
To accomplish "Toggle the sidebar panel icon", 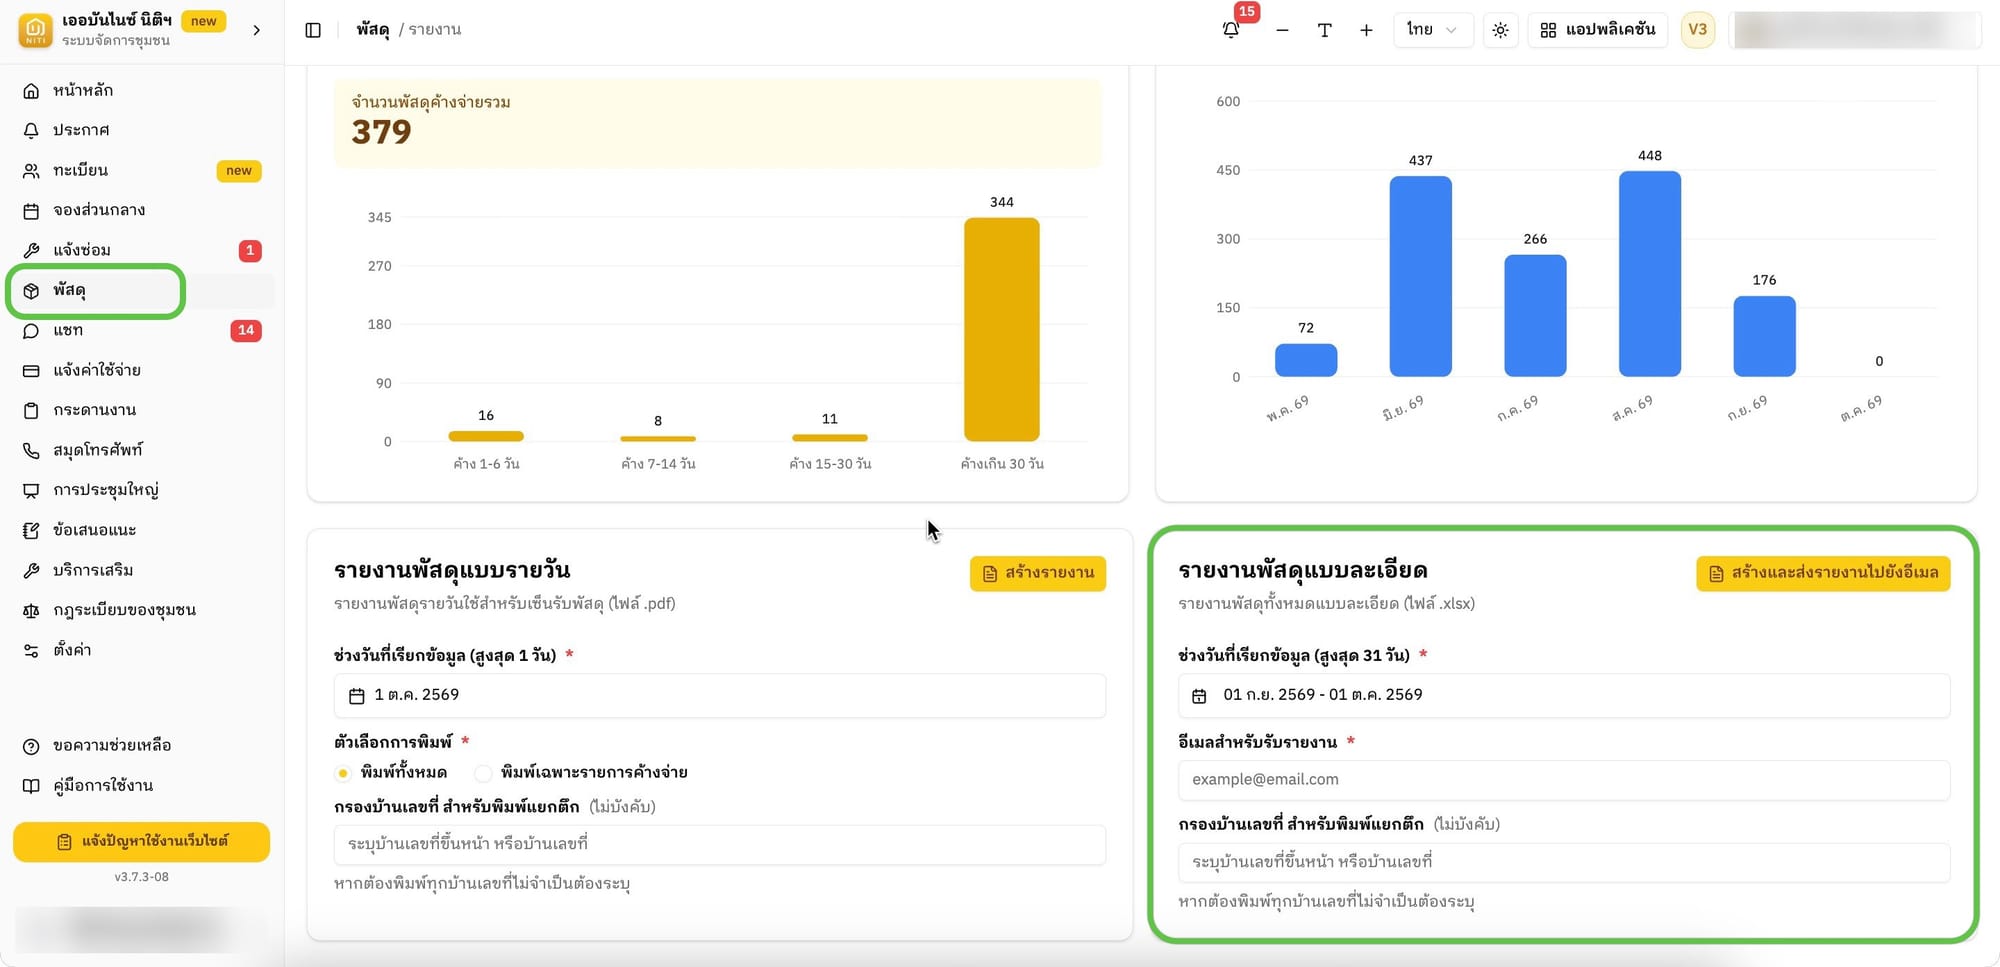I will pyautogui.click(x=313, y=30).
